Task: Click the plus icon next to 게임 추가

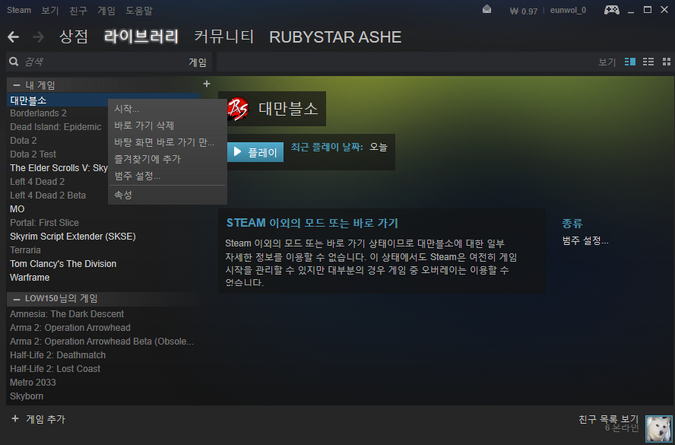Action: [x=15, y=418]
